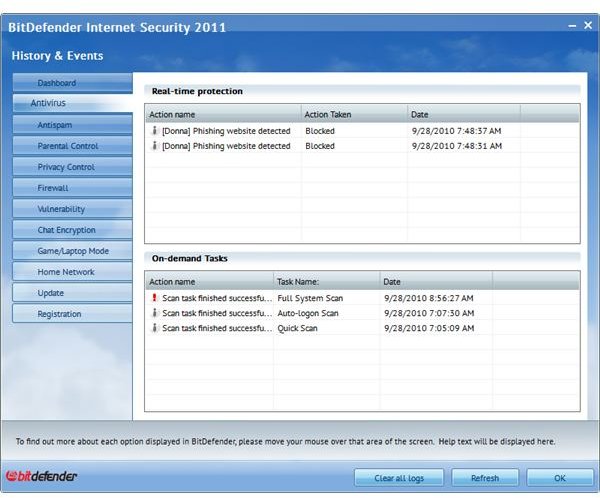The image size is (600, 498).
Task: Select scan finished text for Auto-logon Scan
Action: point(217,313)
